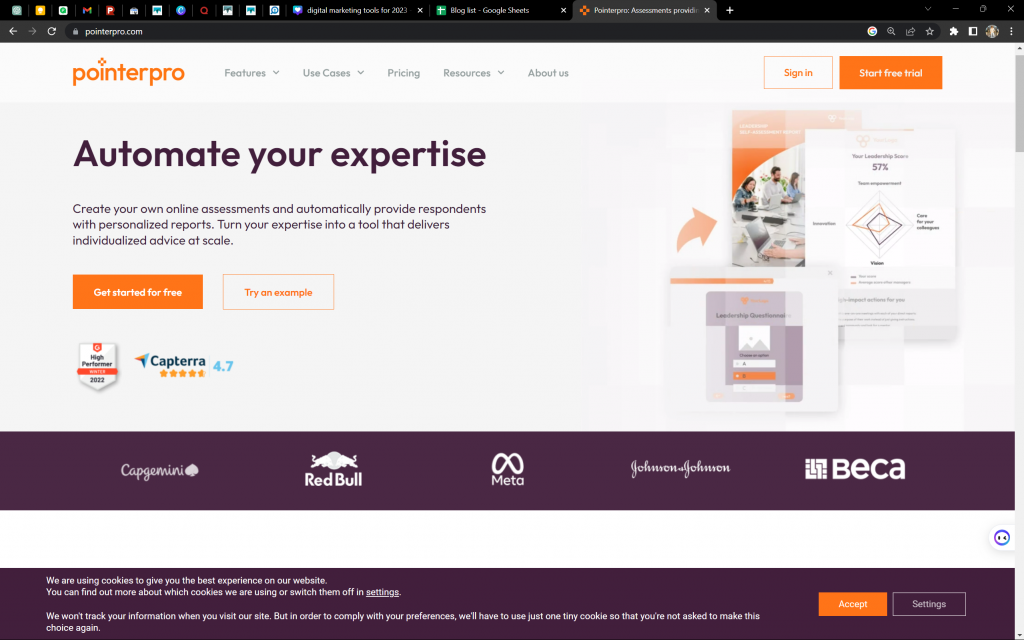The height and width of the screenshot is (640, 1024).
Task: Expand the Resources dropdown menu
Action: click(x=473, y=72)
